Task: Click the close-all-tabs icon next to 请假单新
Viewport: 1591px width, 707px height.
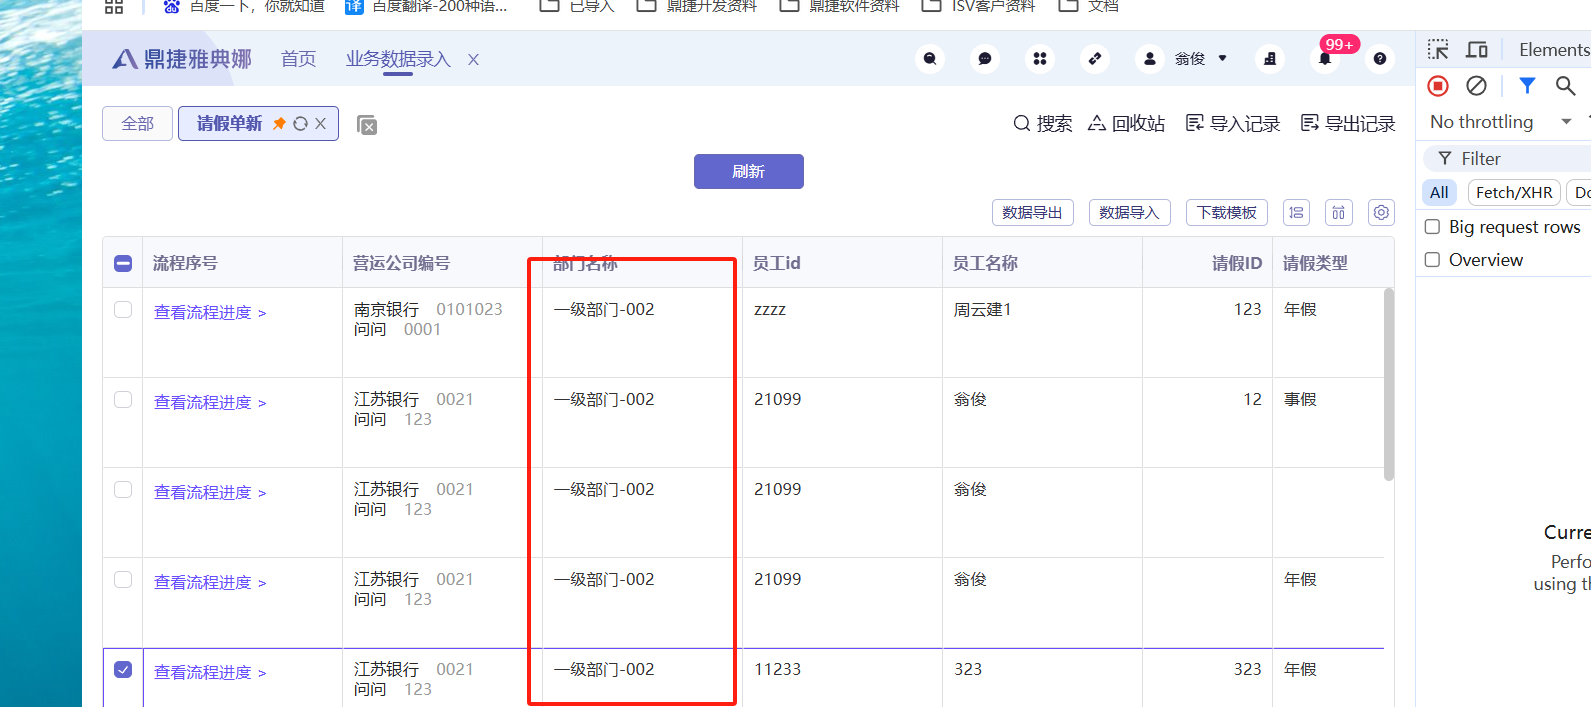Action: [x=367, y=125]
